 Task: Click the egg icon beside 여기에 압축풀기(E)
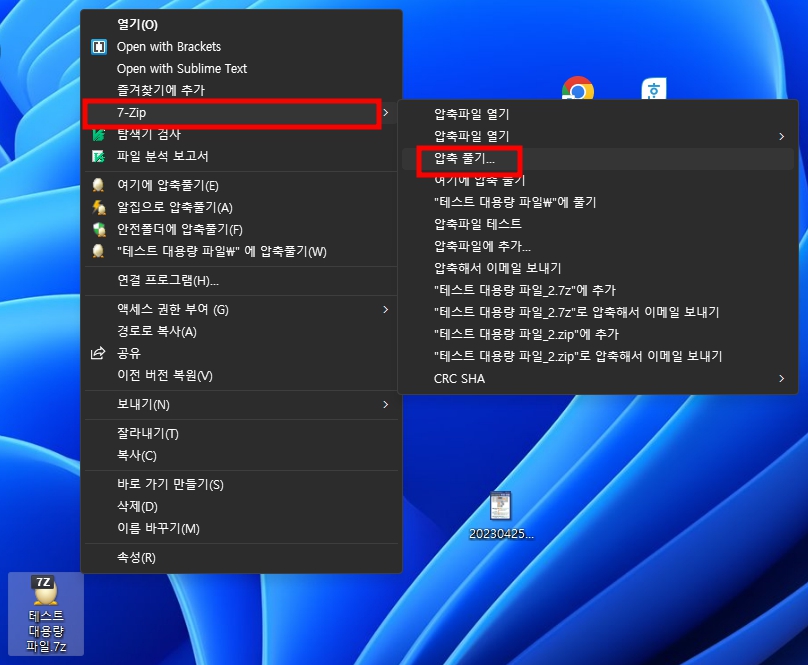[x=98, y=185]
